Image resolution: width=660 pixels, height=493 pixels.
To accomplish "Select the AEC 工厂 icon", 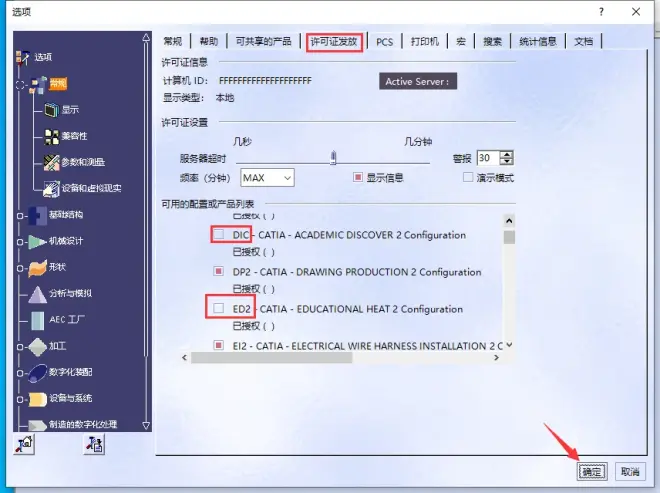I will coord(37,320).
